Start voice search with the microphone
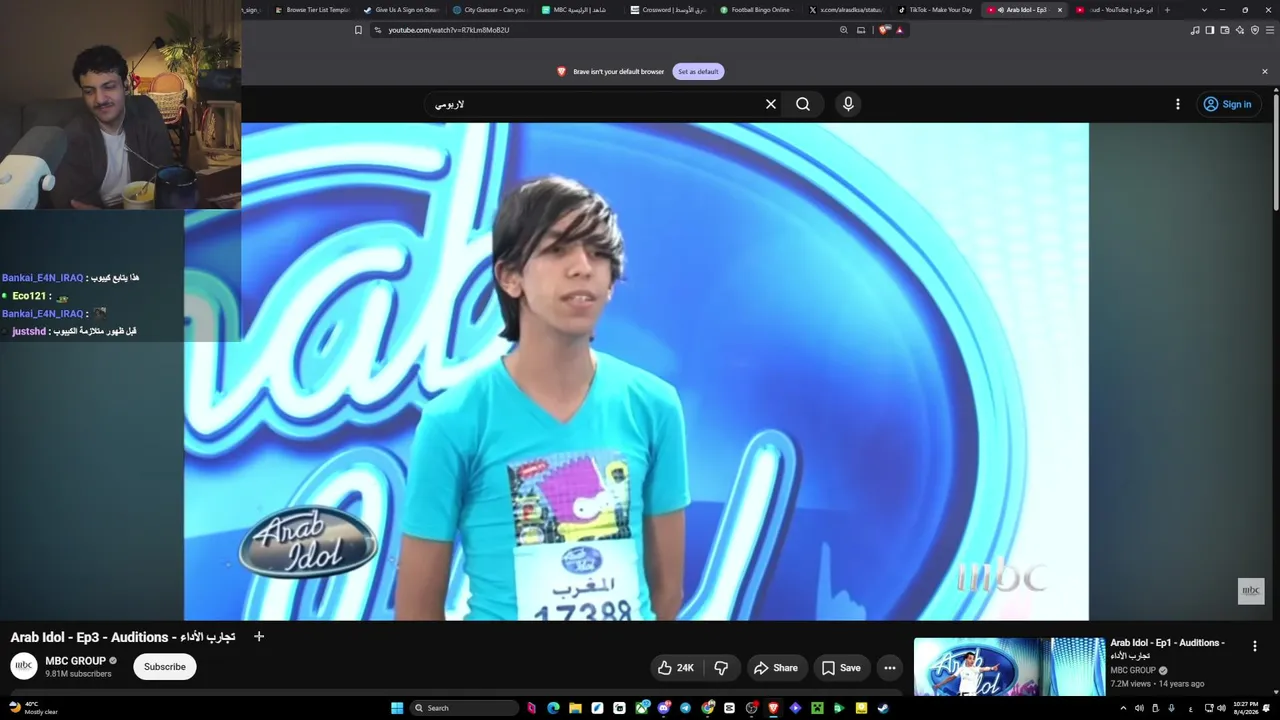Screen dimensions: 1280x720 click(x=848, y=104)
